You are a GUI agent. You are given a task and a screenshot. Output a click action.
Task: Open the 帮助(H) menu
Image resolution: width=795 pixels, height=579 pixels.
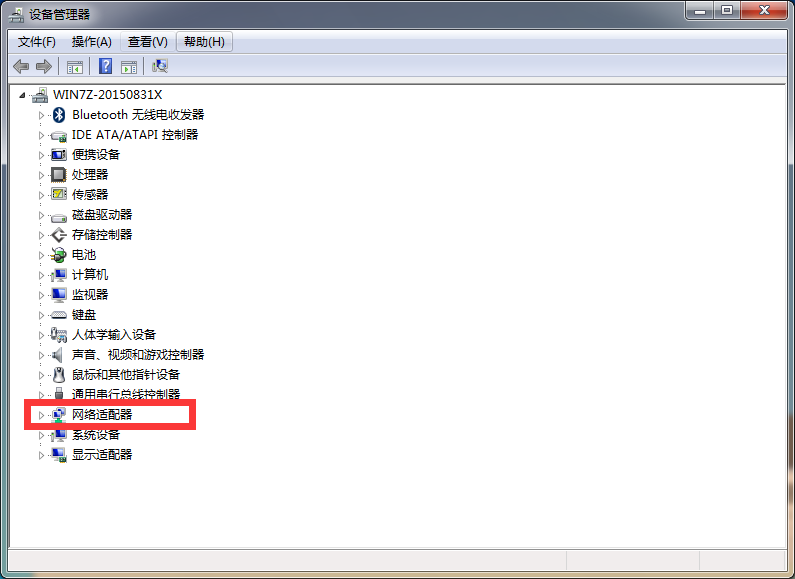tap(204, 42)
